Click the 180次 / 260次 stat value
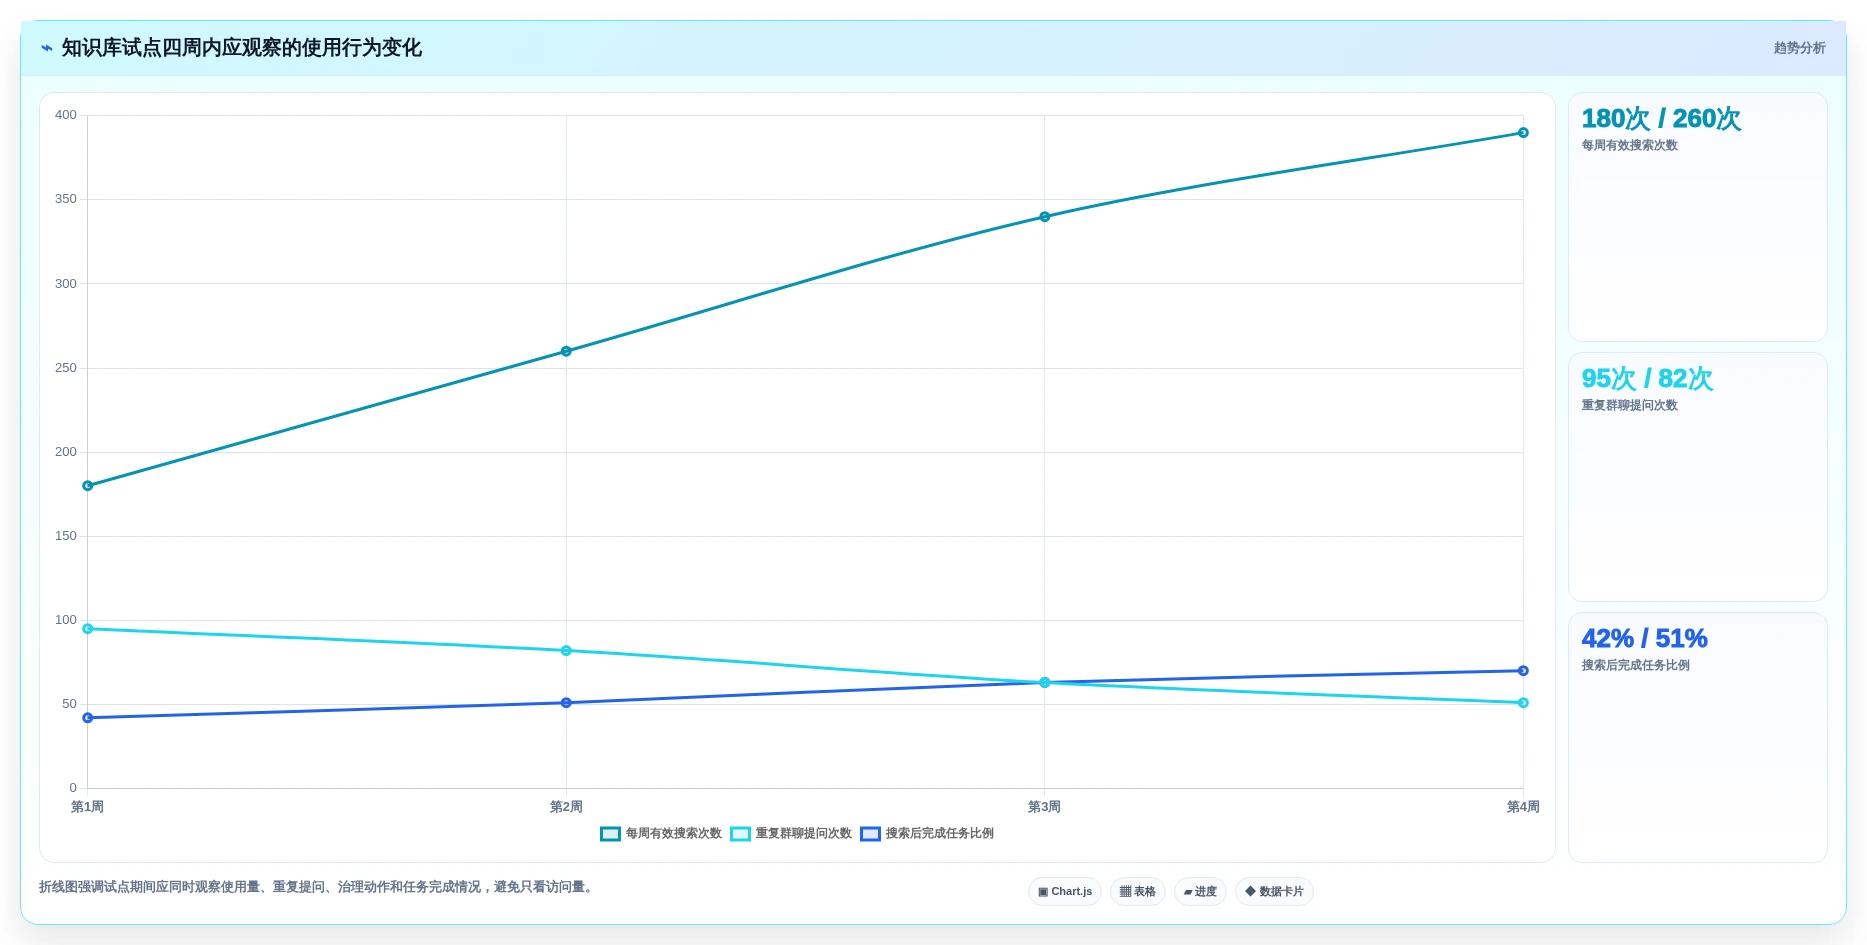 click(x=1661, y=119)
